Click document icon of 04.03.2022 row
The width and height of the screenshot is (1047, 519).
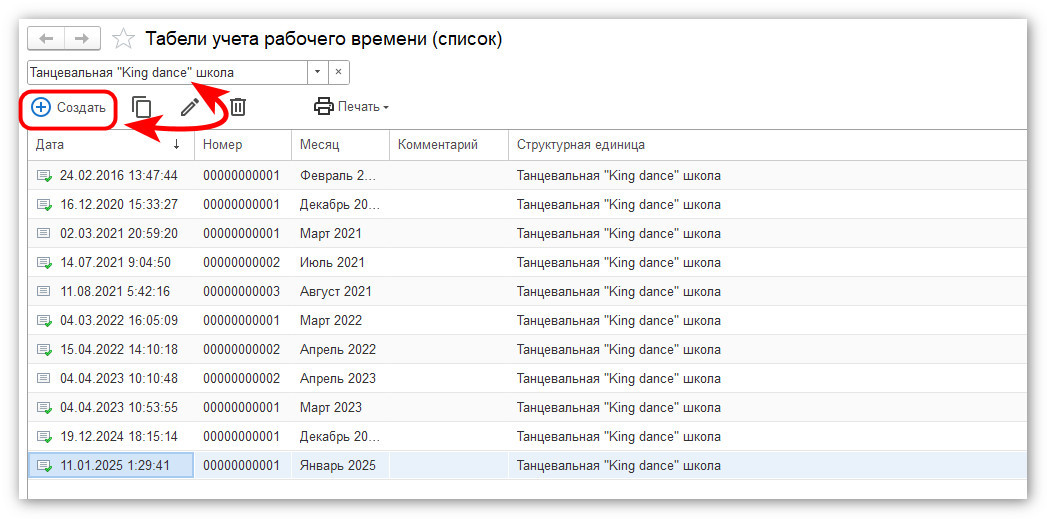44,321
